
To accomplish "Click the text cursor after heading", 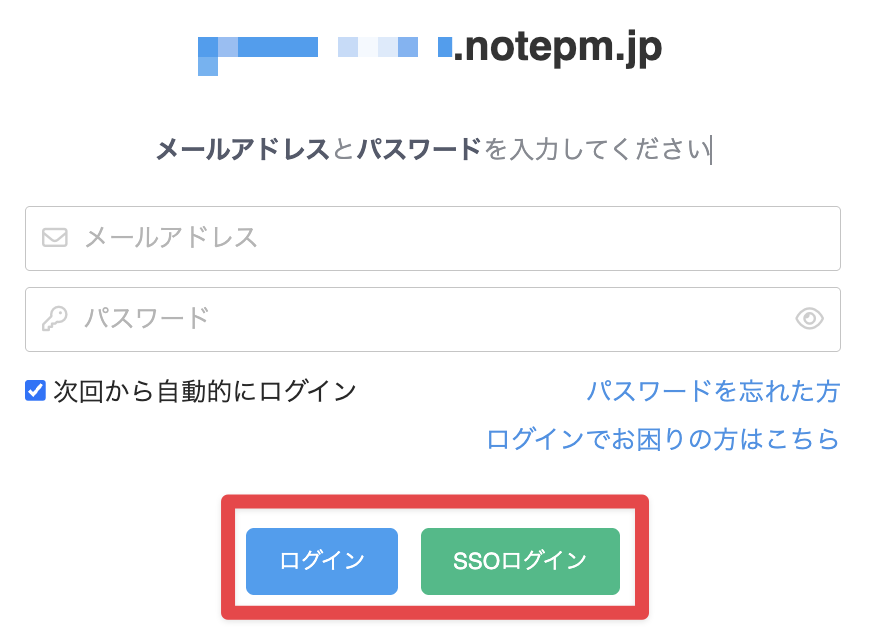I will click(711, 150).
